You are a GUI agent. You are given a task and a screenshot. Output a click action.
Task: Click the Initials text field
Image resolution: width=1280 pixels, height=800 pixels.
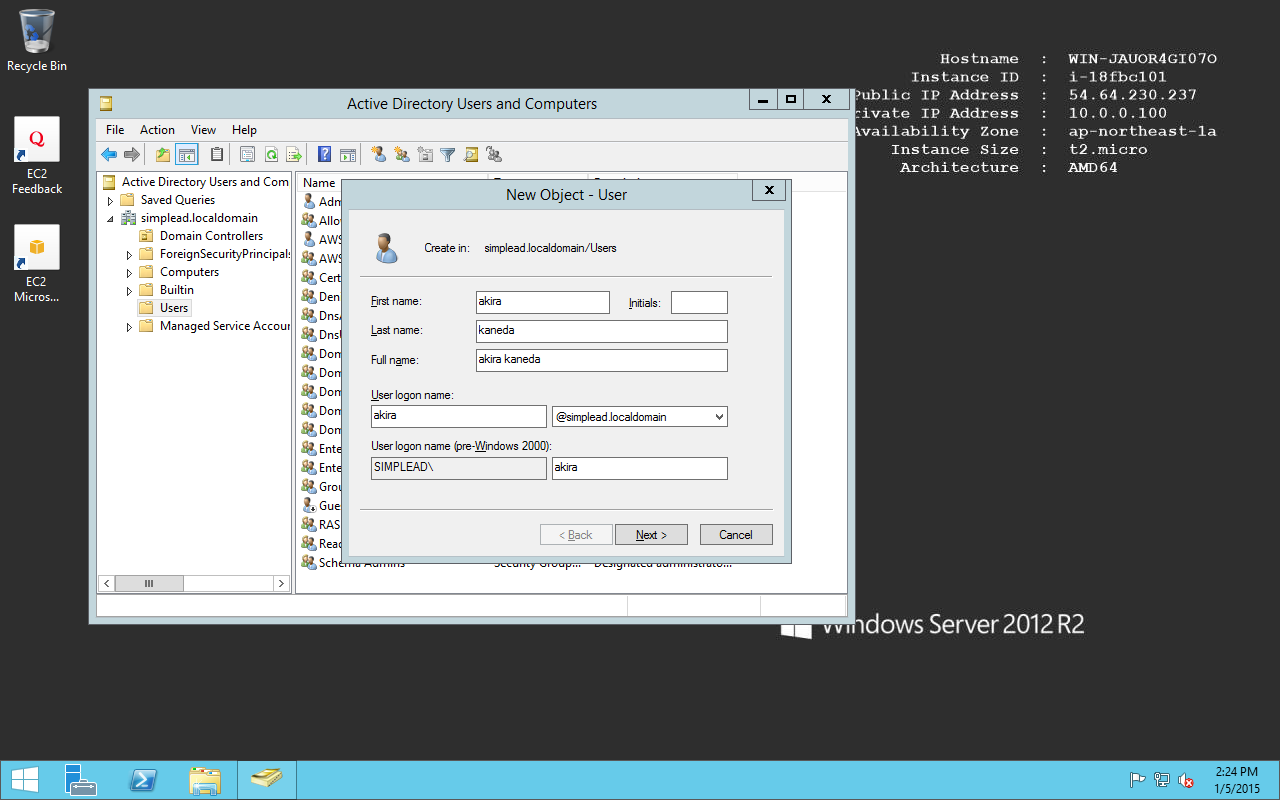(x=699, y=303)
